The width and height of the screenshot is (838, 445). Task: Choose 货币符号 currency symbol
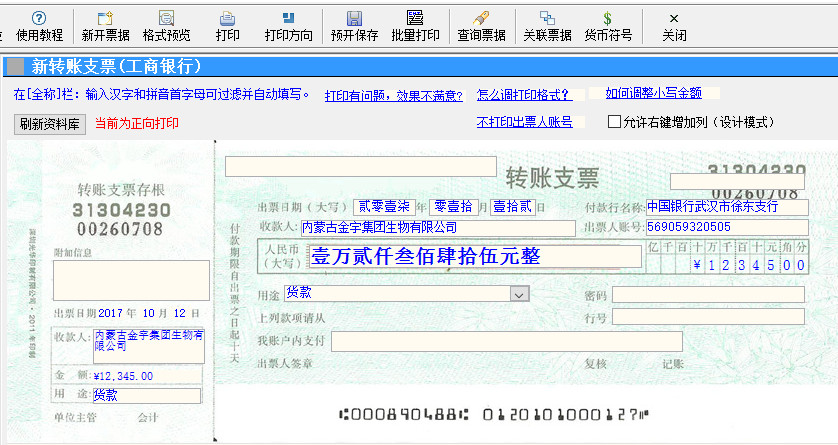pyautogui.click(x=608, y=27)
